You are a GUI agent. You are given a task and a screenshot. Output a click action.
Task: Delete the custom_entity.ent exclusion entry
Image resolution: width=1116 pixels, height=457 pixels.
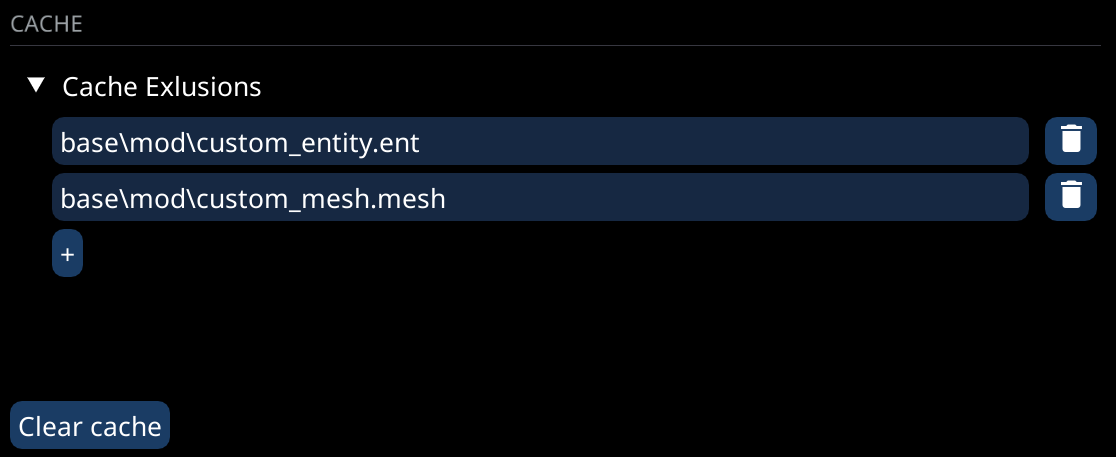(1070, 141)
